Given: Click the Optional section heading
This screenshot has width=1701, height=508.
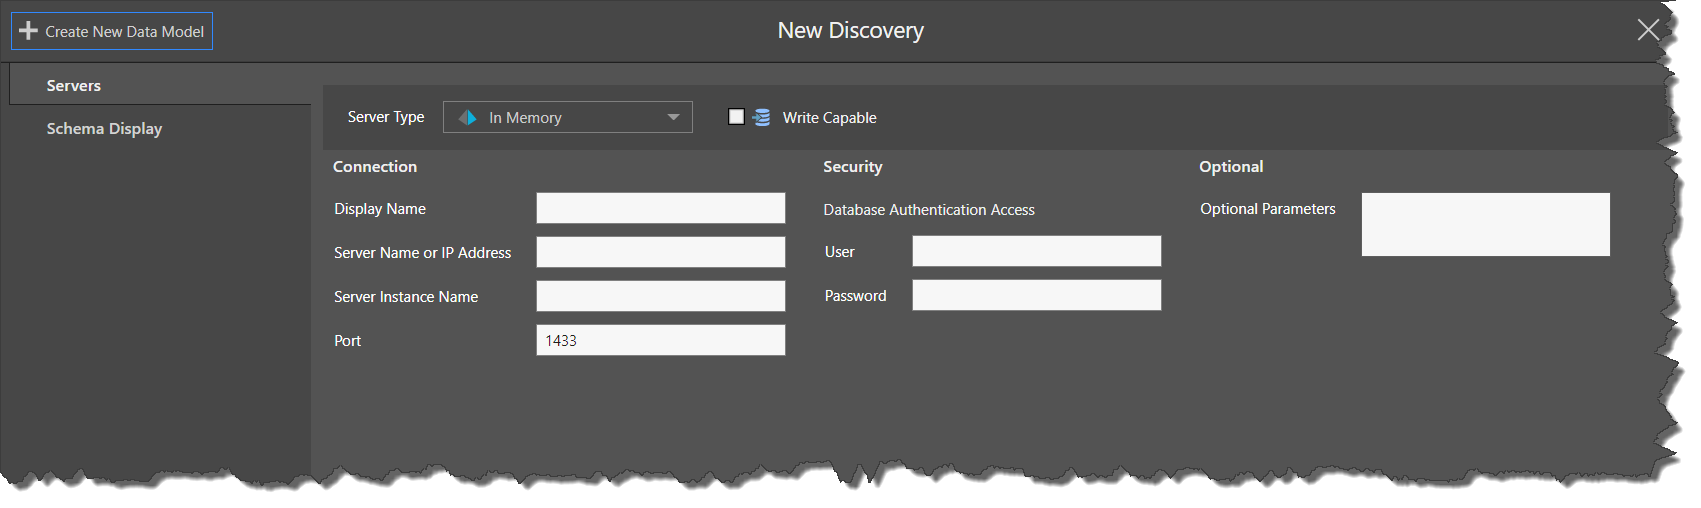Looking at the screenshot, I should tap(1231, 167).
